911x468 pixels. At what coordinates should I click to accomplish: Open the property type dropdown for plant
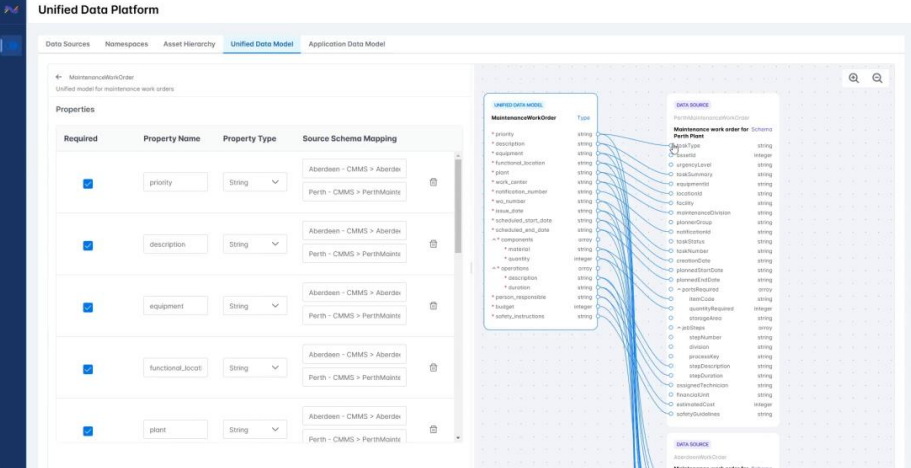254,430
